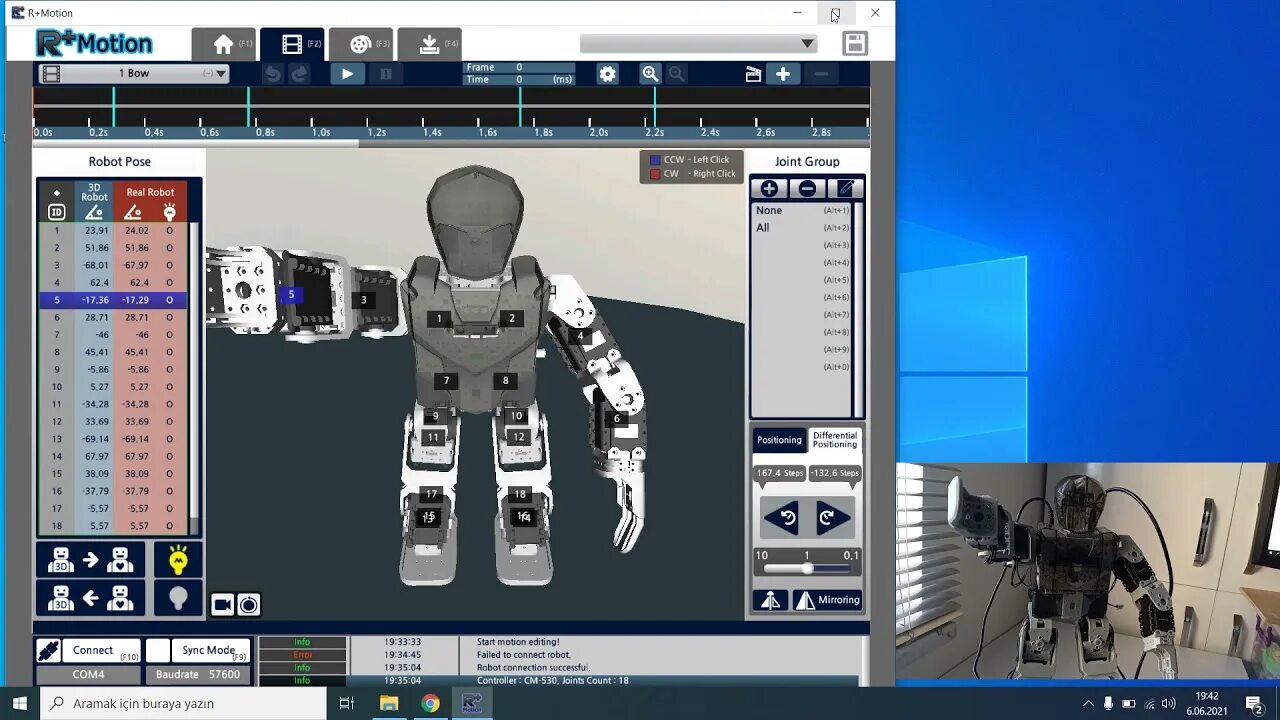This screenshot has height=720, width=1280.
Task: Select key frame marker near 1.7s
Action: 520,107
